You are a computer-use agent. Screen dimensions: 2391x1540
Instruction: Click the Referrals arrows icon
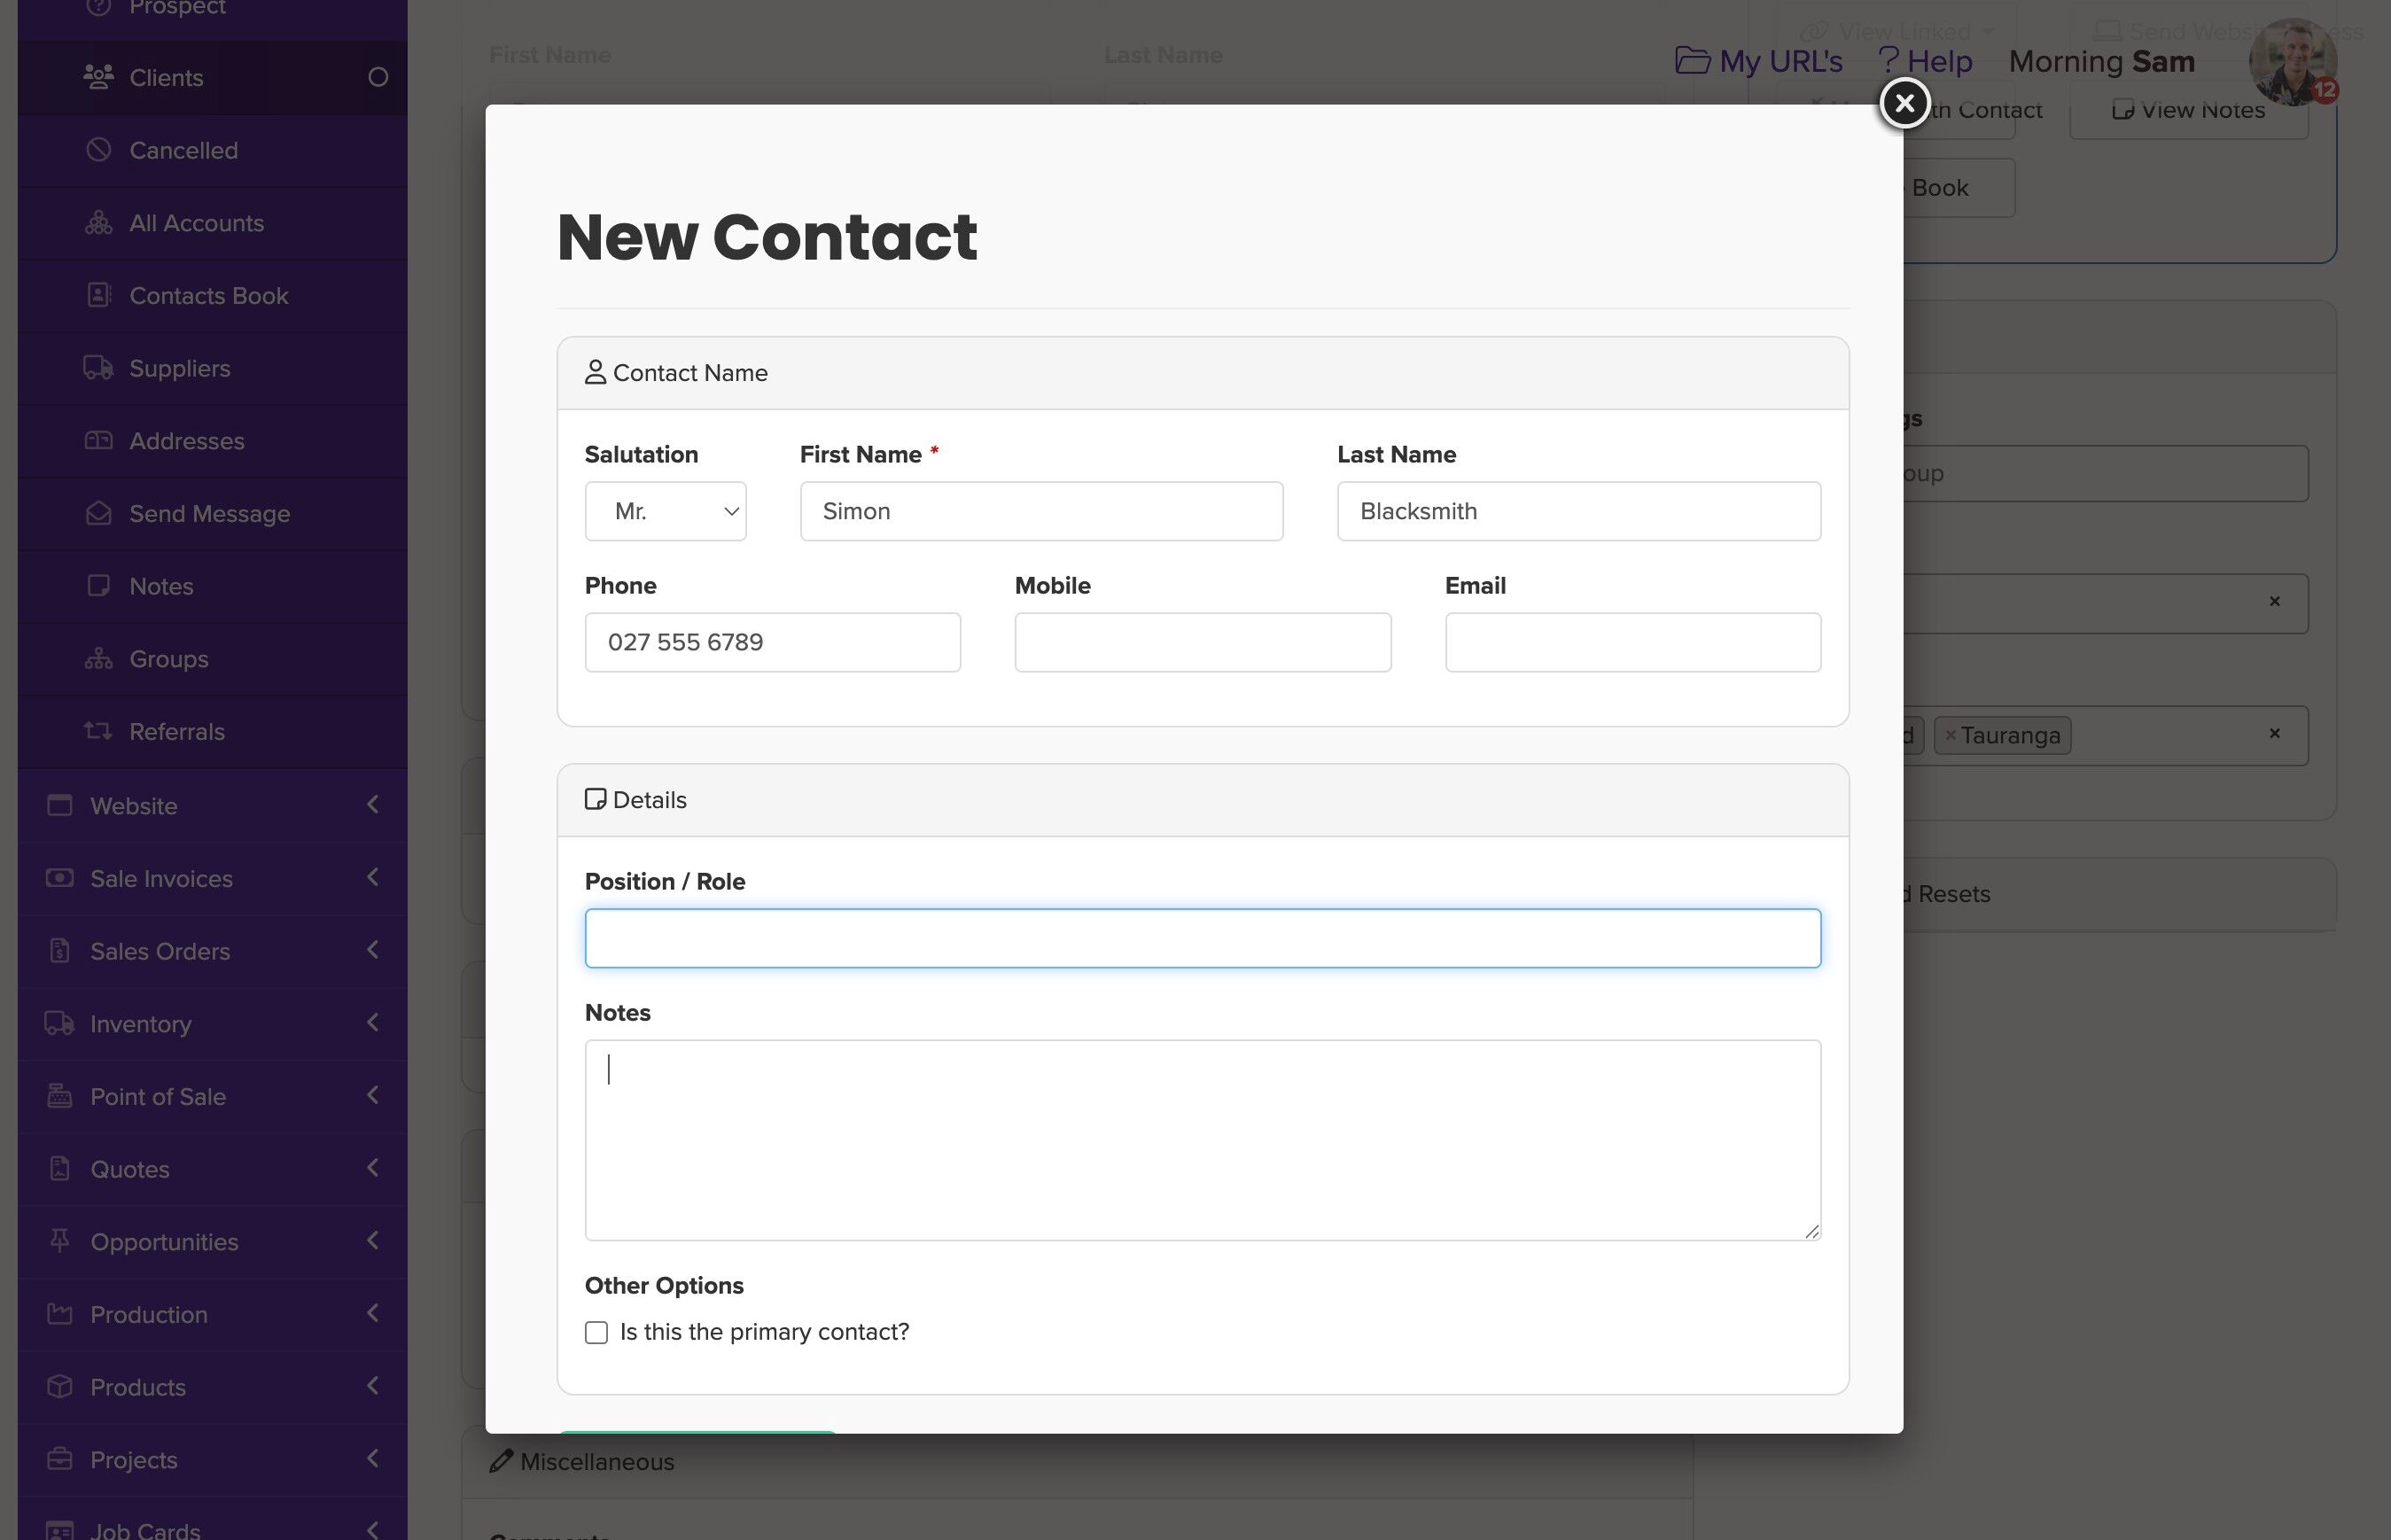pyautogui.click(x=98, y=731)
